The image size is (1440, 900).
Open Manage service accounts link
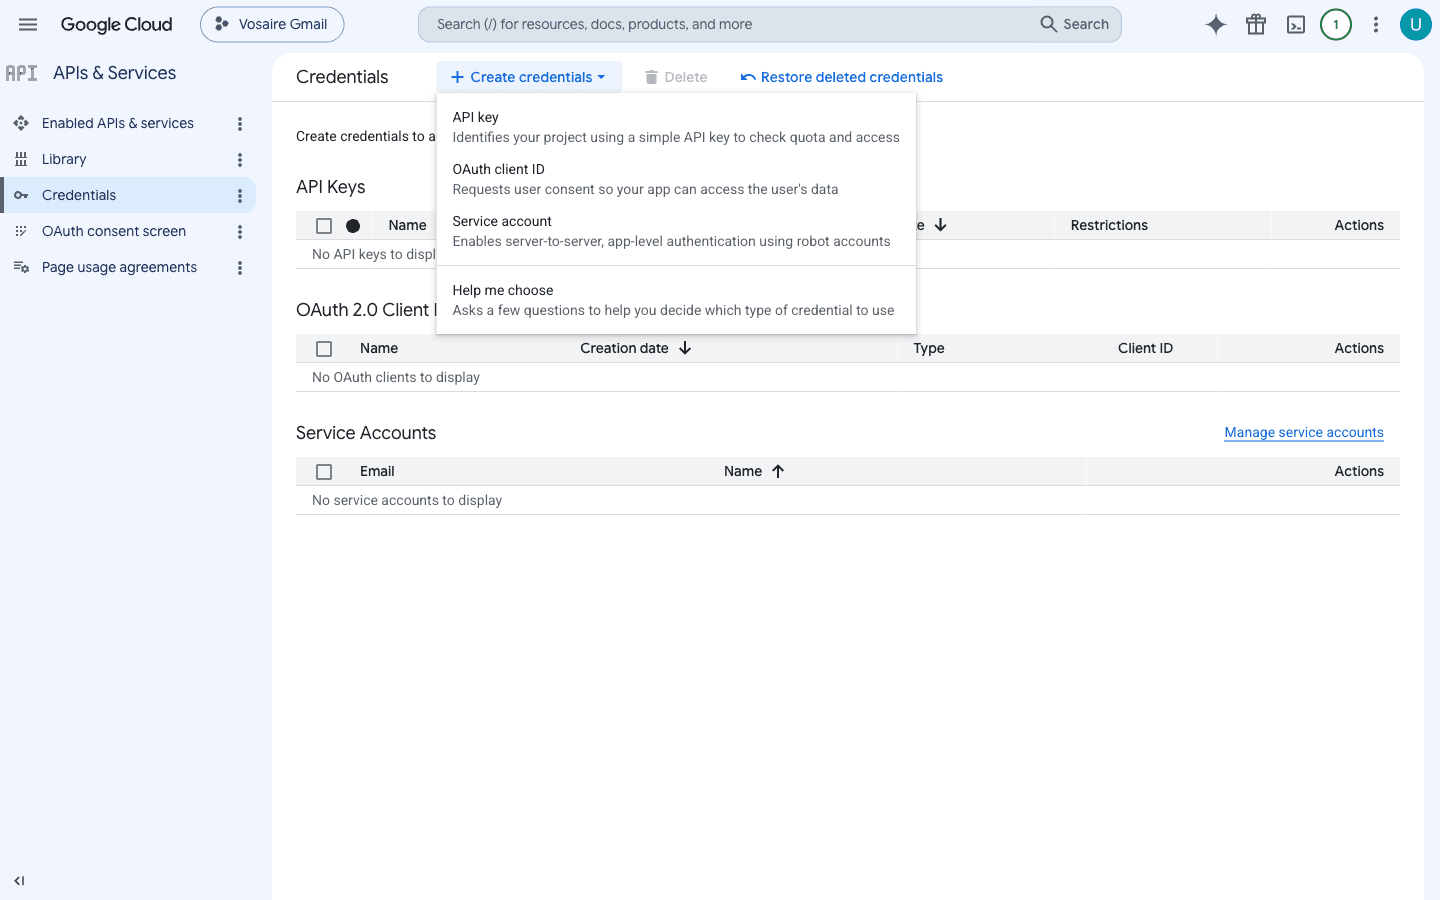point(1304,432)
